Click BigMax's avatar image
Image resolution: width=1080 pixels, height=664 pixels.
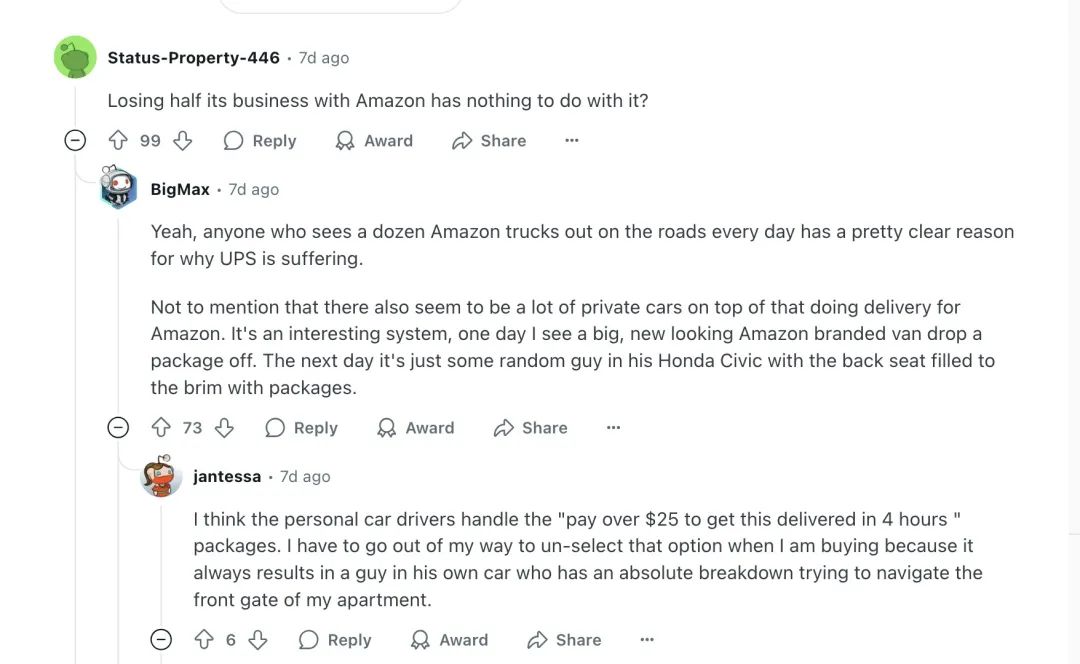coord(118,187)
